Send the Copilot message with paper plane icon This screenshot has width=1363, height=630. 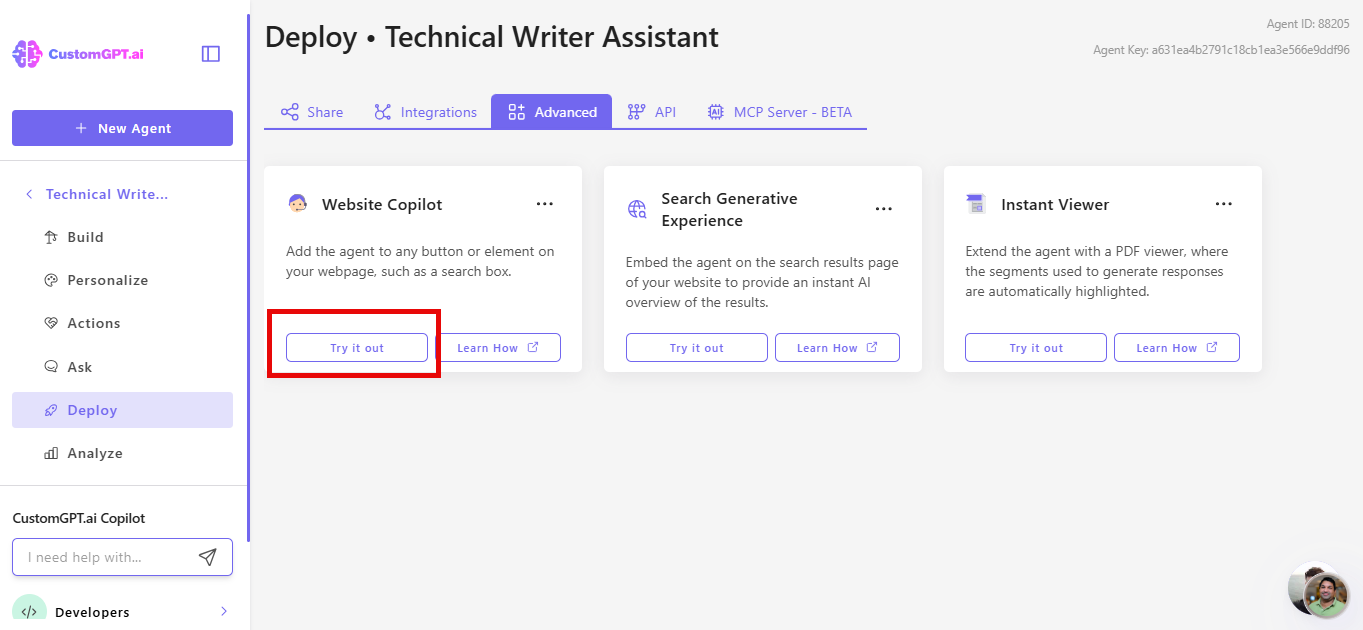[x=208, y=557]
